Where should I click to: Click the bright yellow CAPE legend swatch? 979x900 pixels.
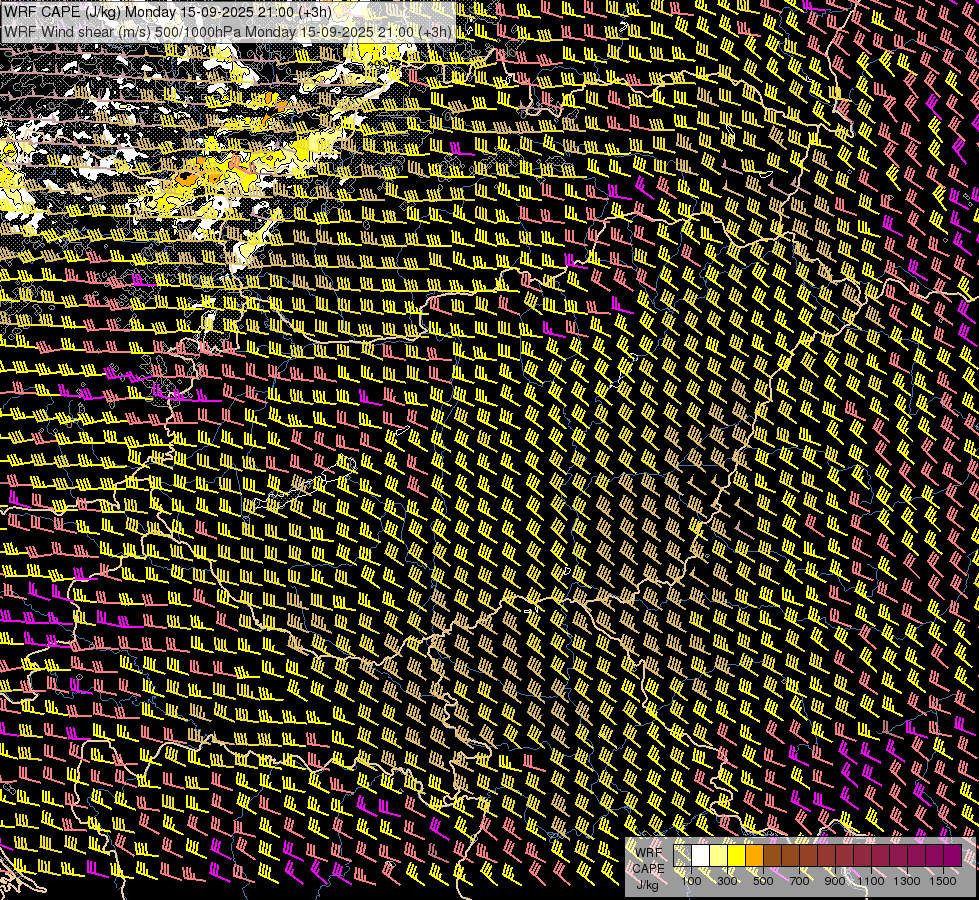click(737, 855)
